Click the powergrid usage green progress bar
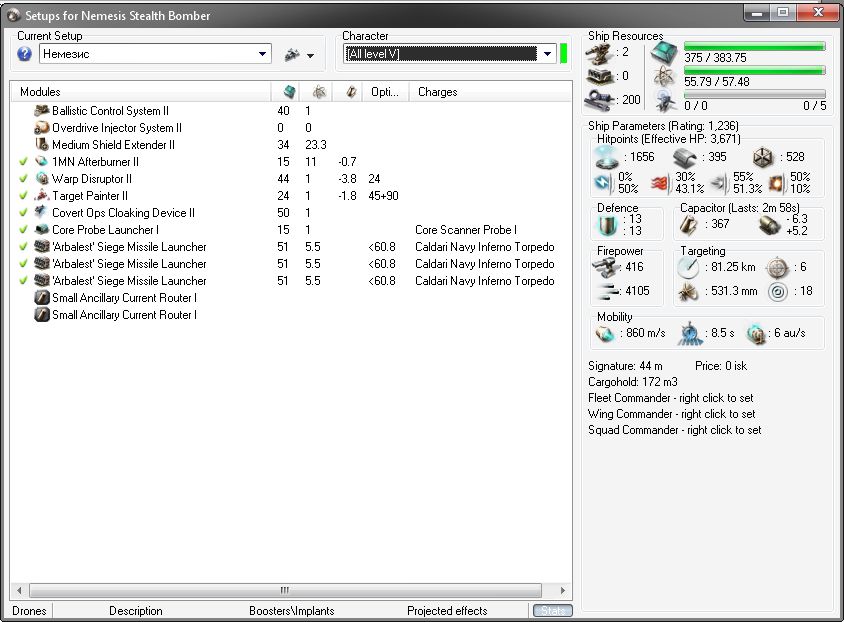The height and width of the screenshot is (622, 844). point(754,70)
